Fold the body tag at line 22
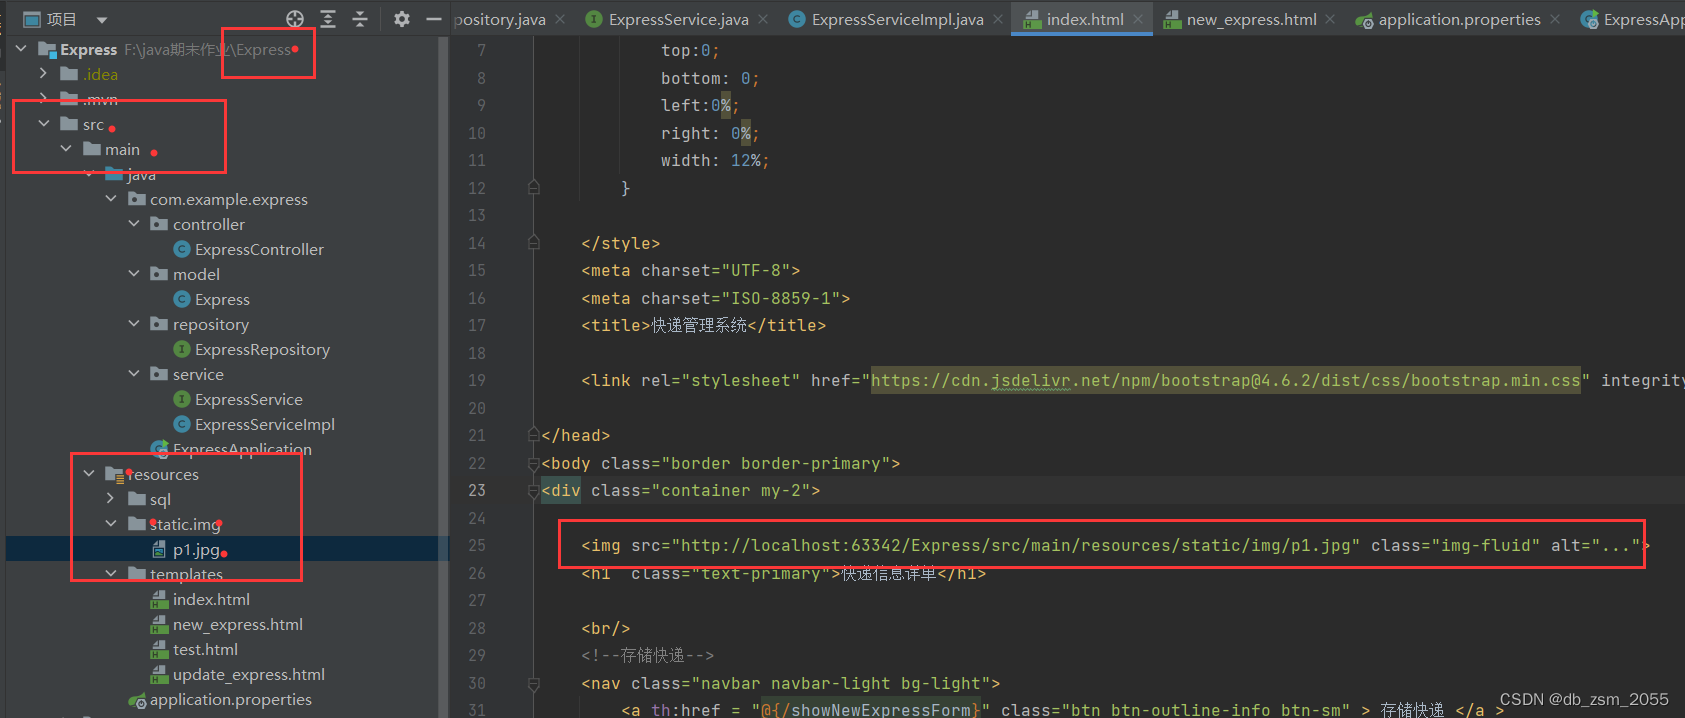The image size is (1685, 718). point(534,463)
